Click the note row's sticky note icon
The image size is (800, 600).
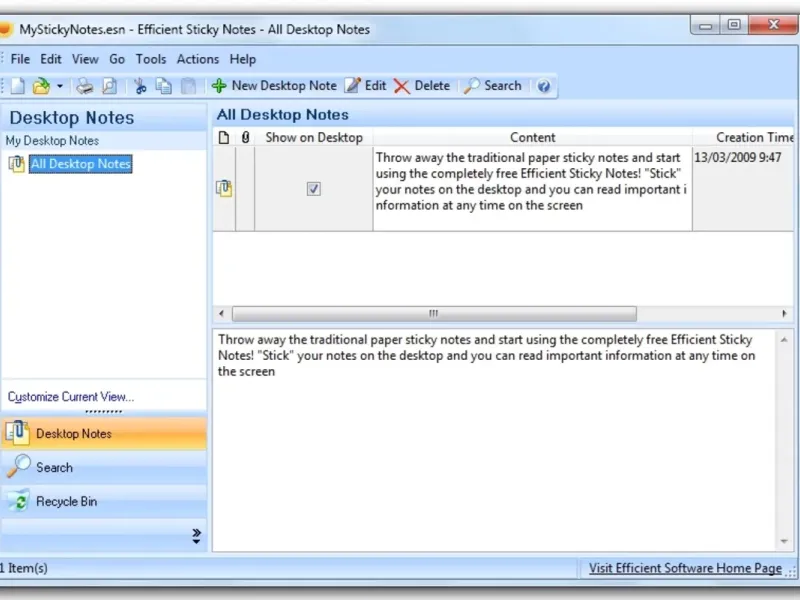tap(224, 188)
